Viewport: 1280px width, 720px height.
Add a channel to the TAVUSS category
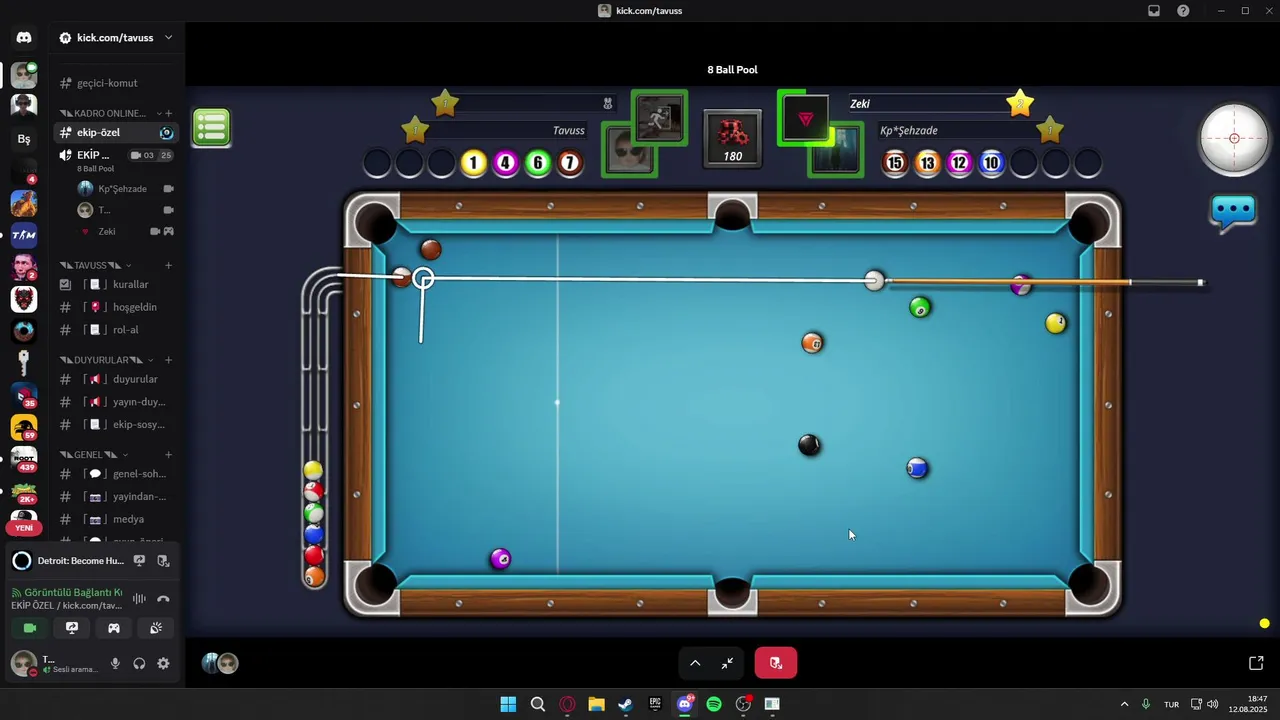[169, 265]
